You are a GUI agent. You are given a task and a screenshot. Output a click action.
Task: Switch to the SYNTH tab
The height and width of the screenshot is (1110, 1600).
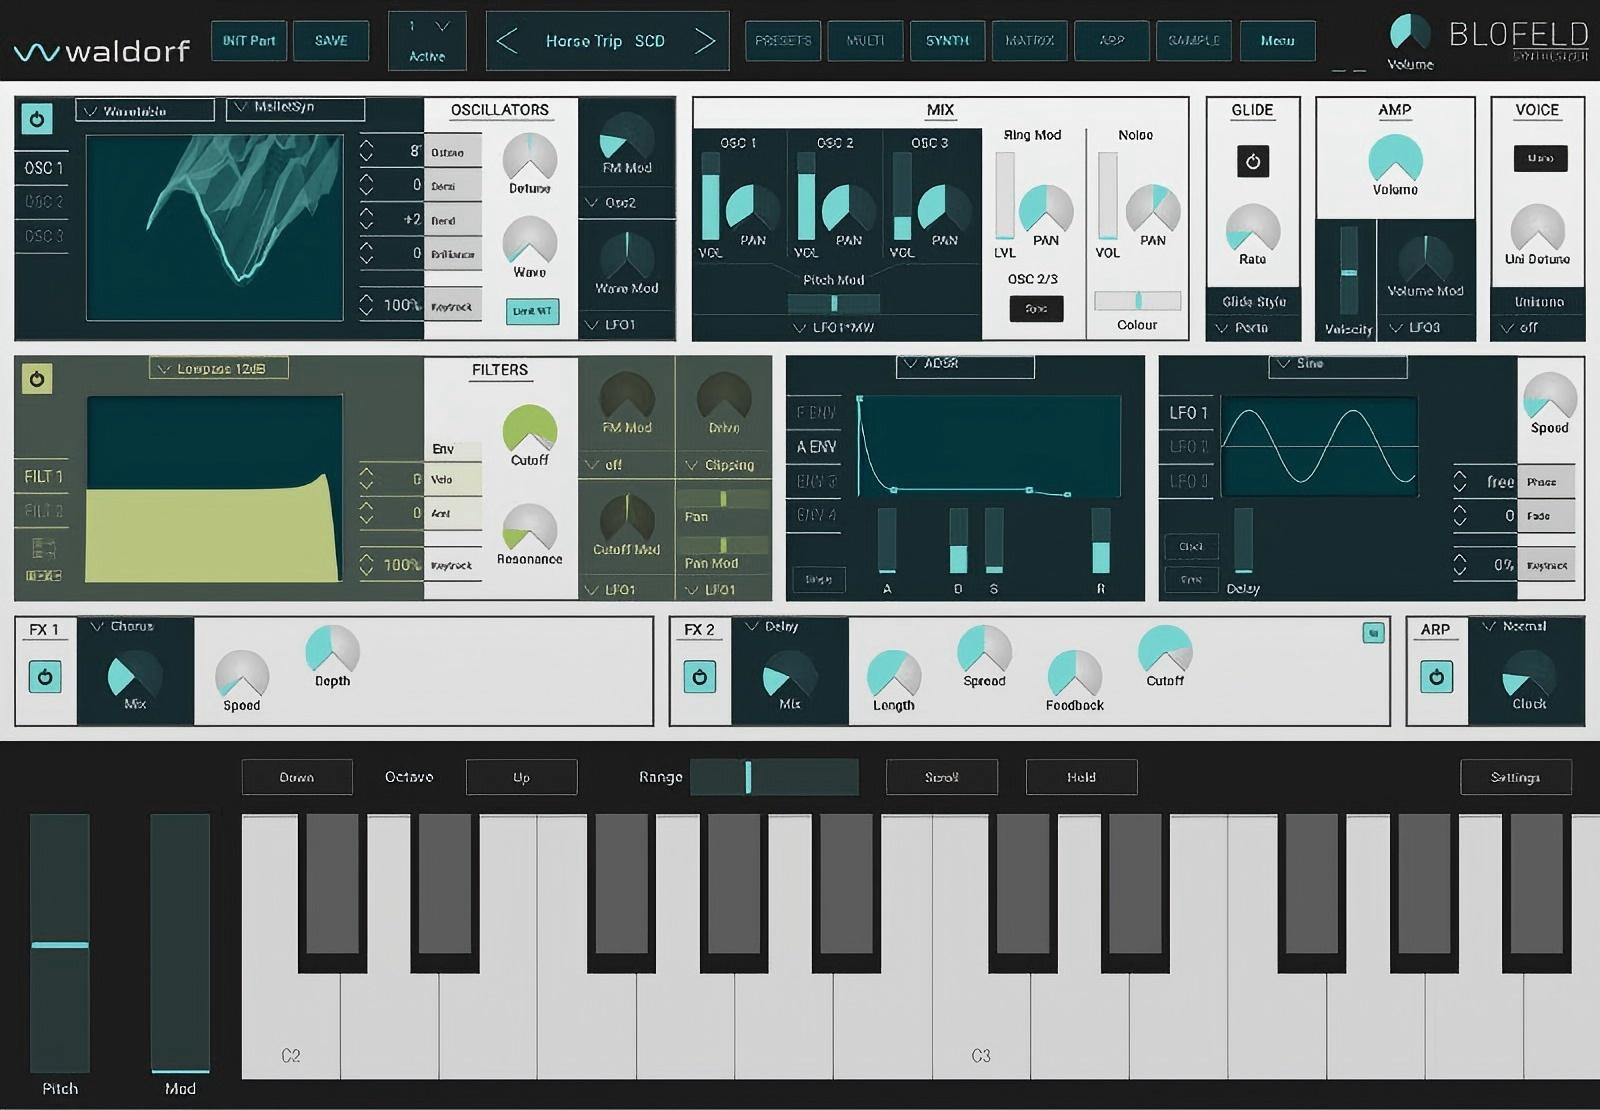tap(947, 41)
